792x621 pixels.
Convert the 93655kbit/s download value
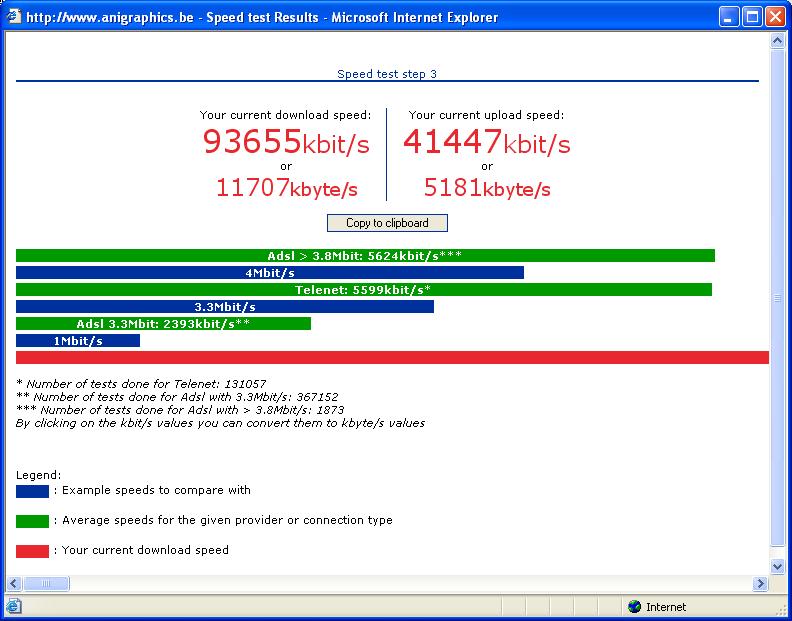click(x=286, y=142)
